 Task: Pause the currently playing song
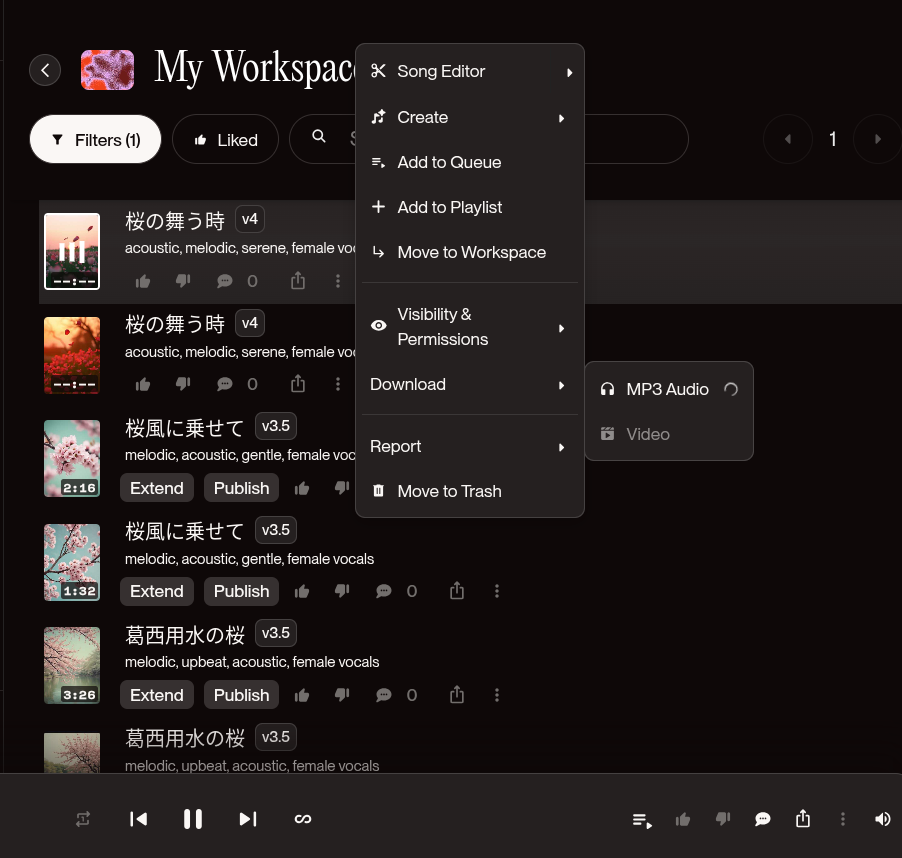click(x=193, y=819)
